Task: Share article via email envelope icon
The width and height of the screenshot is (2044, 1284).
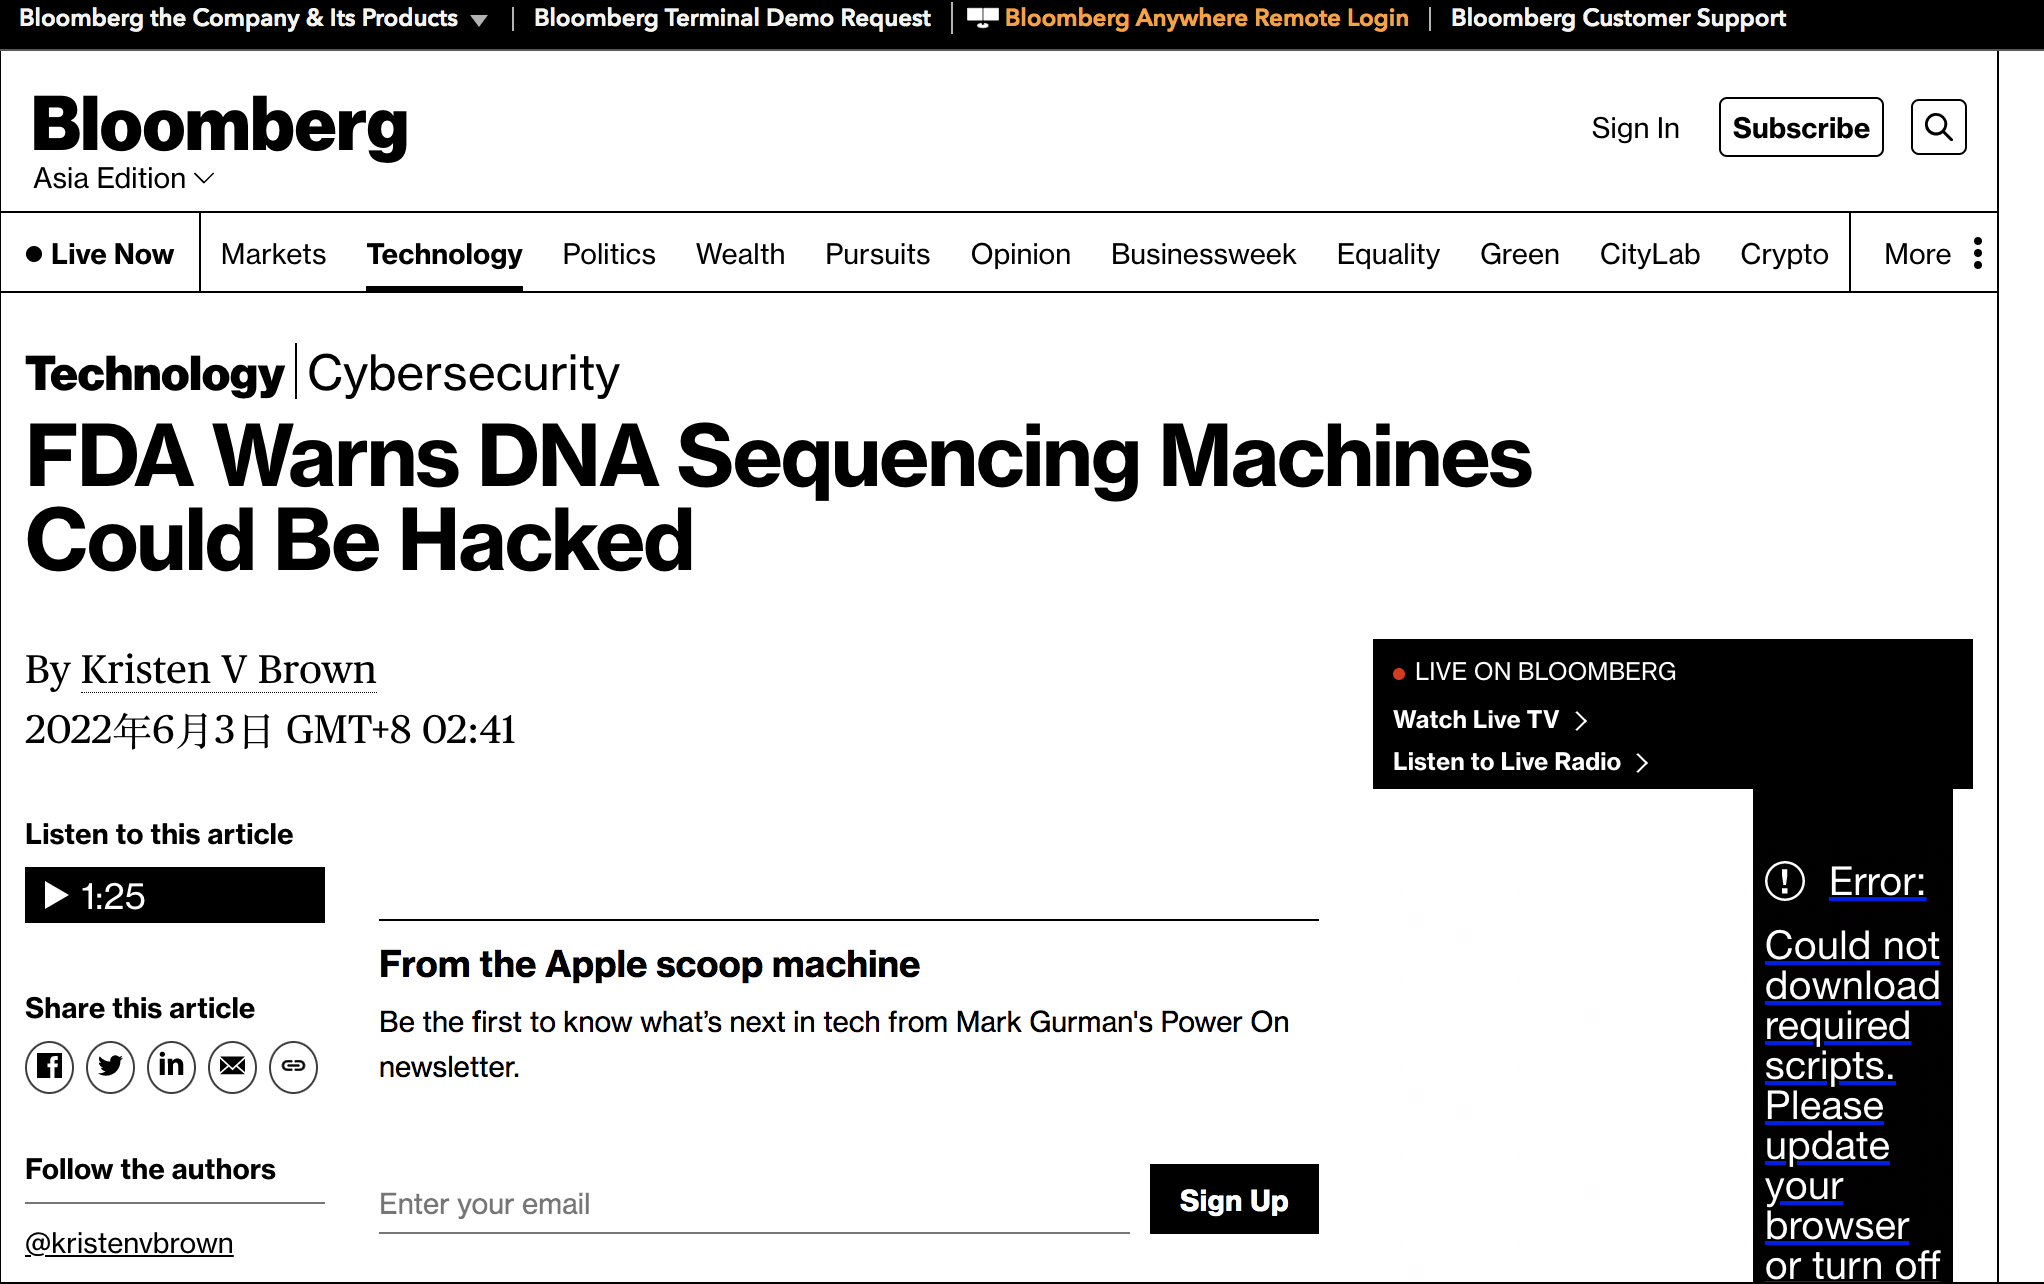Action: tap(232, 1067)
